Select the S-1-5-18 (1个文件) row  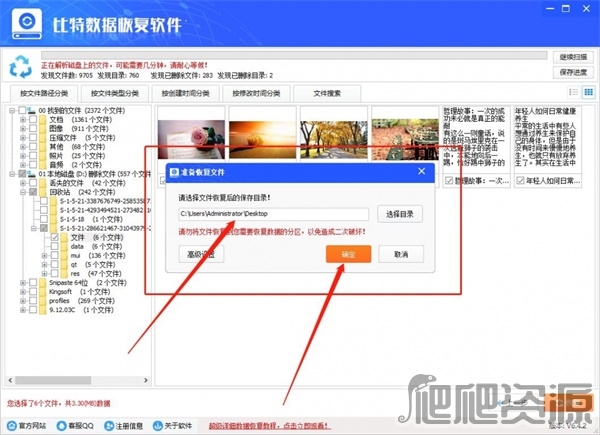click(91, 219)
